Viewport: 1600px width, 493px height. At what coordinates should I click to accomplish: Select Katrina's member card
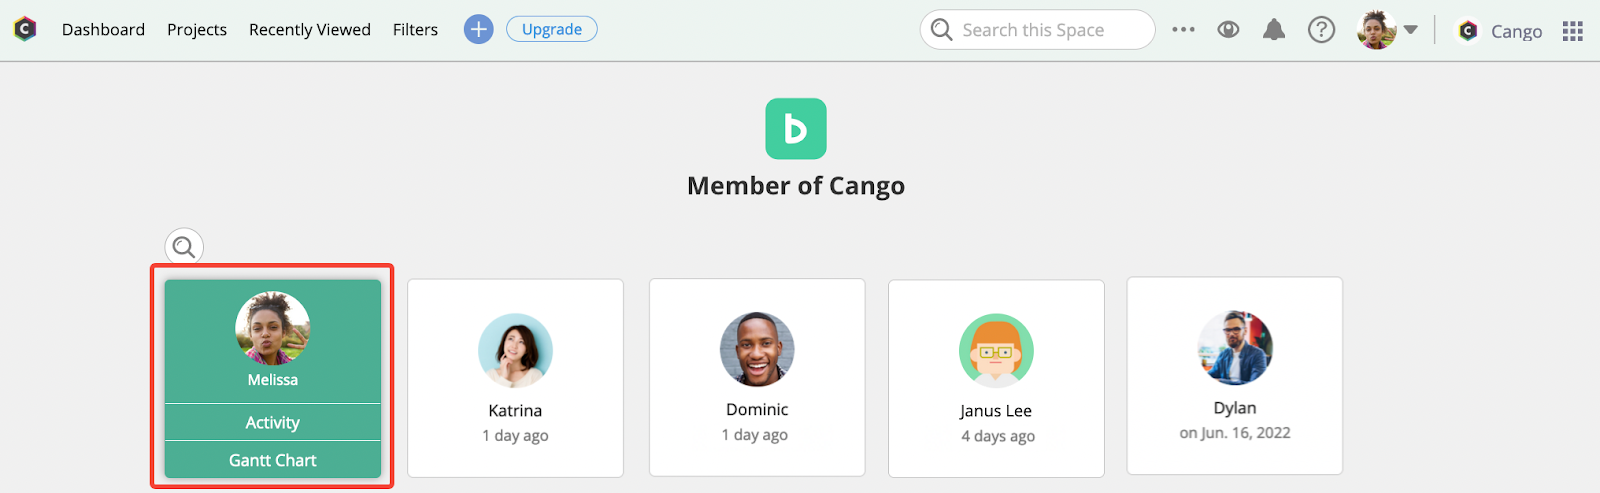(515, 378)
